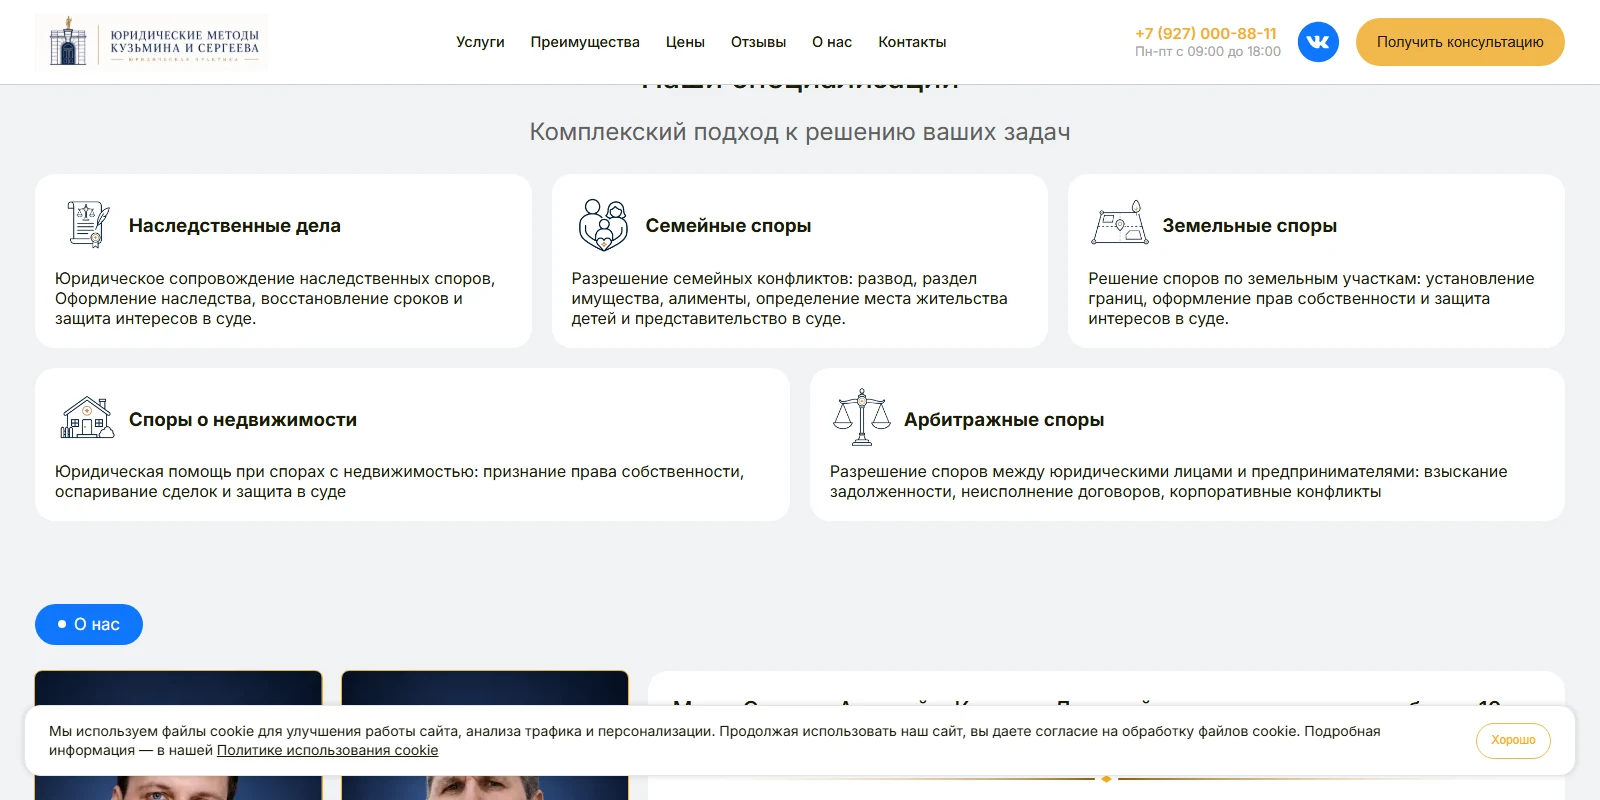Click the arbitration disputes description text

[1168, 481]
